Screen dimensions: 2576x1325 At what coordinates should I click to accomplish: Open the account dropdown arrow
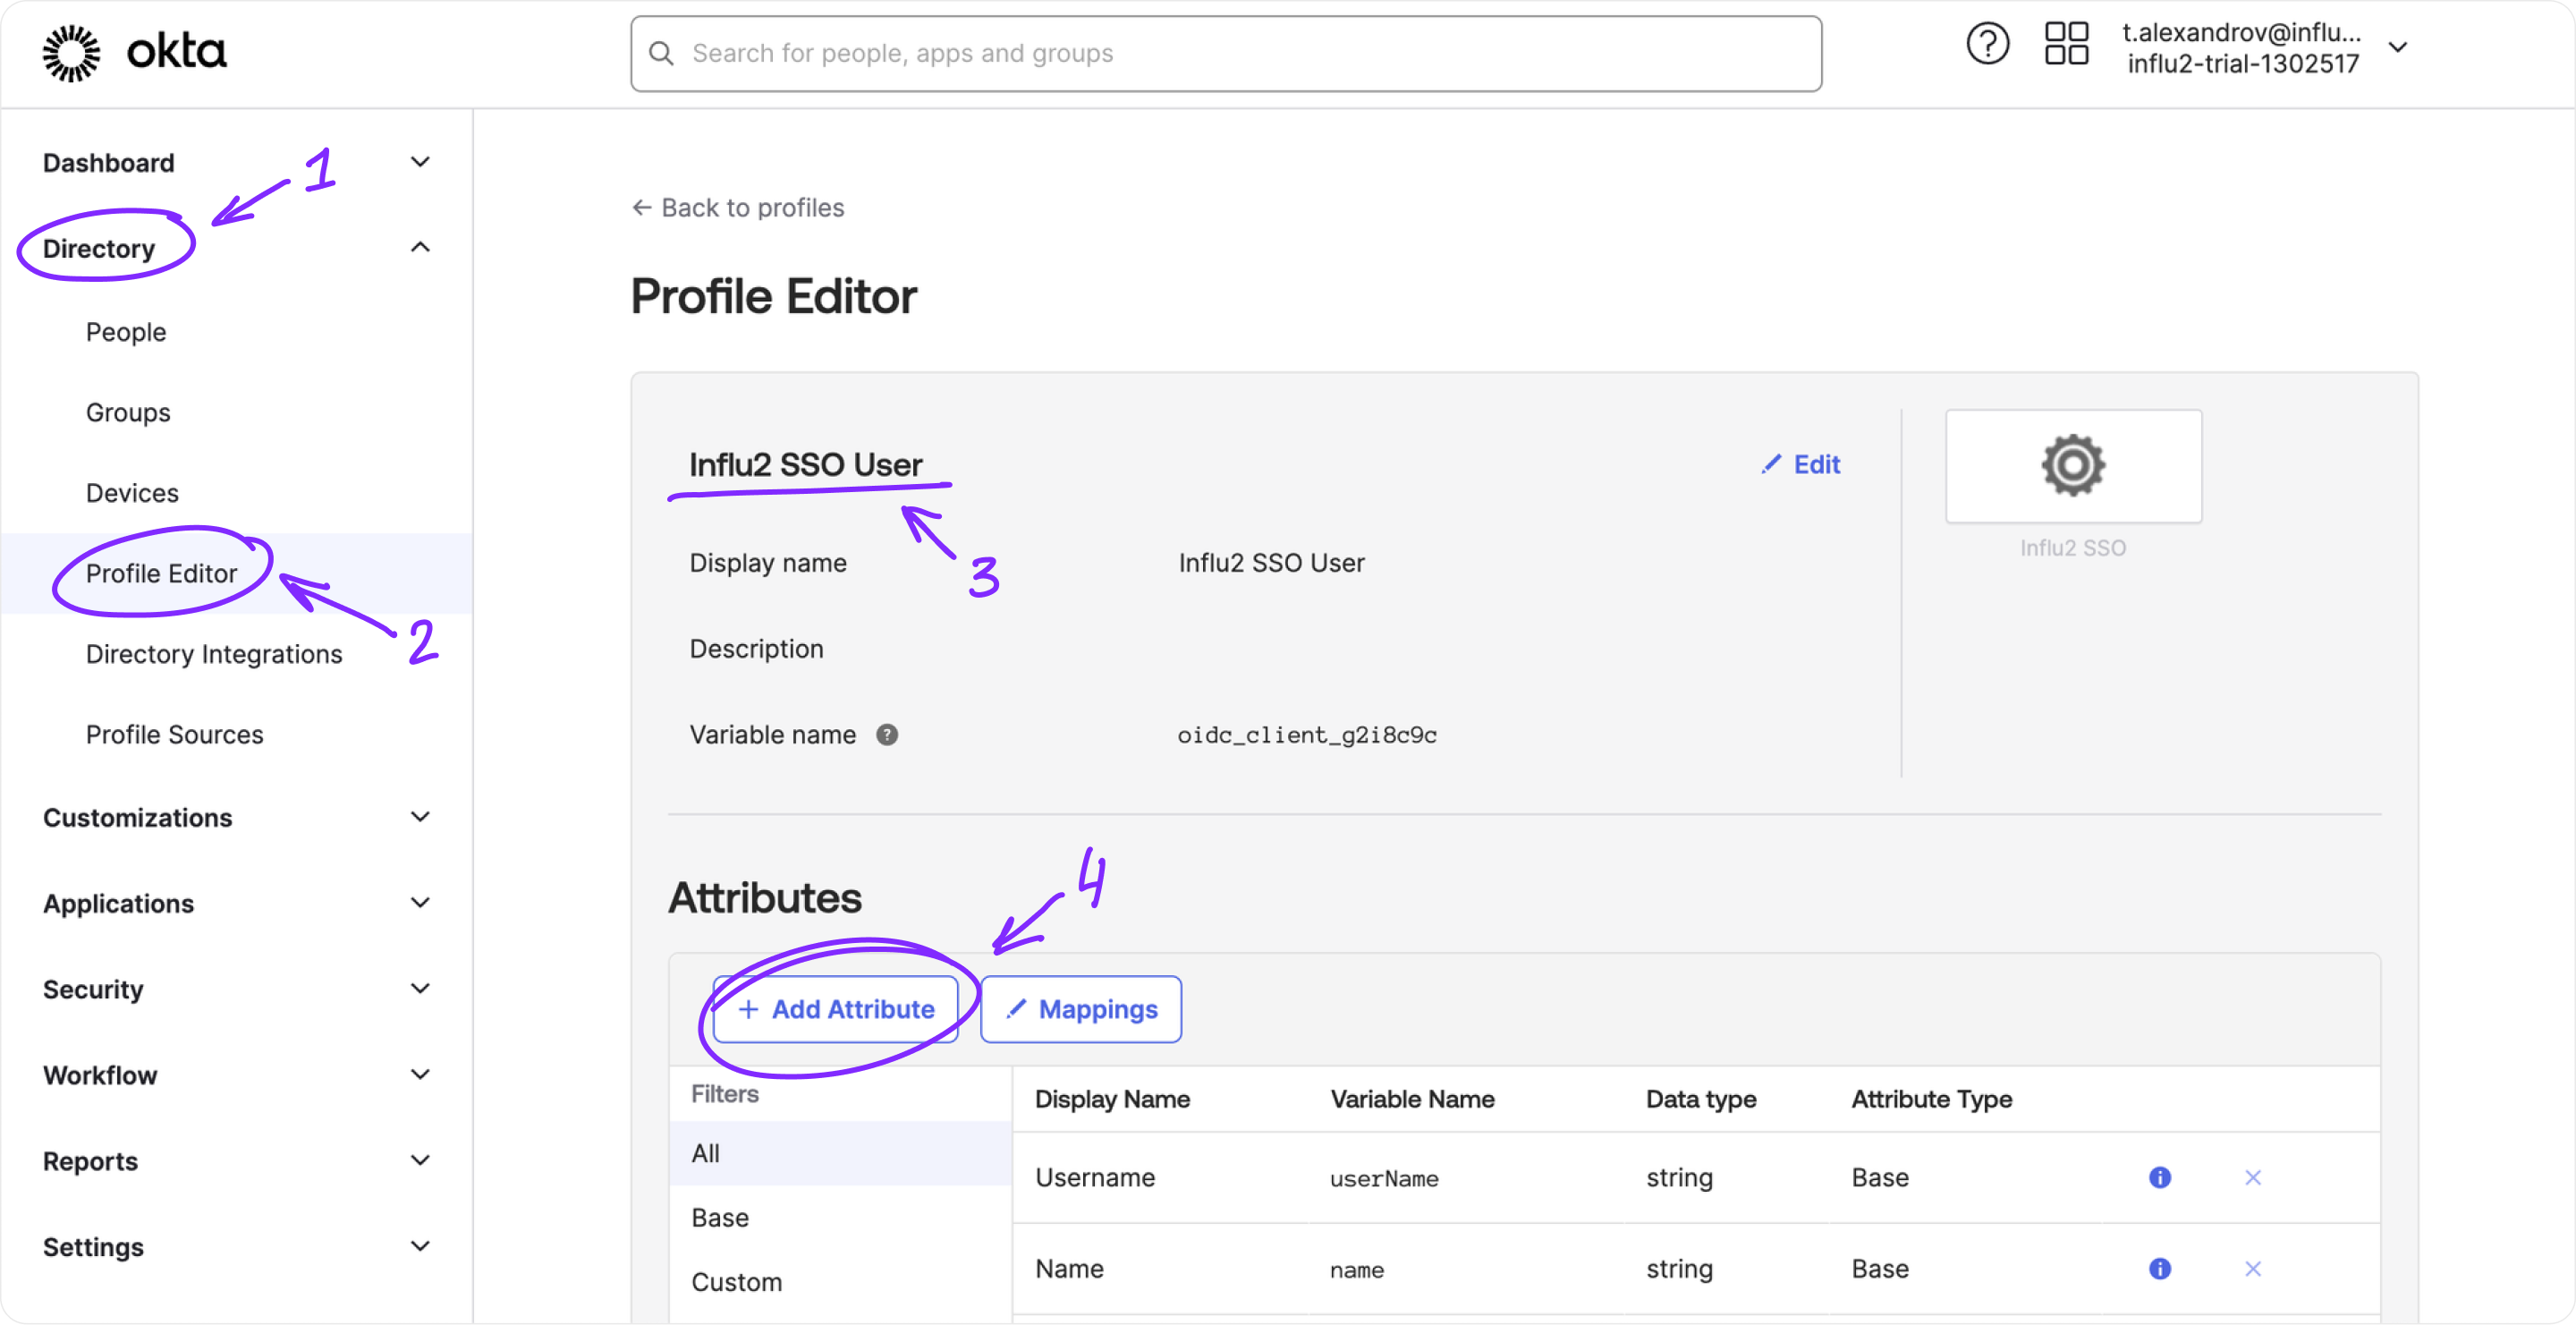click(x=2397, y=48)
